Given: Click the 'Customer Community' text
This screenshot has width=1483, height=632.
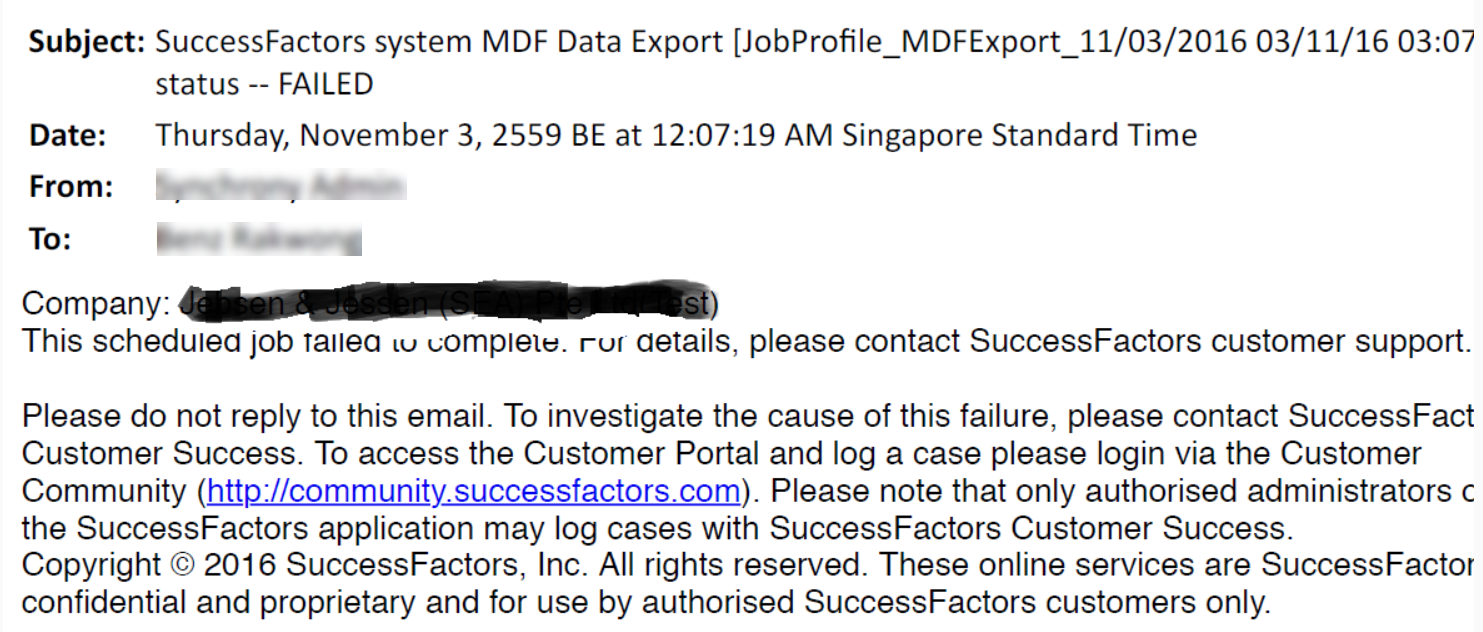Looking at the screenshot, I should pos(722,472).
